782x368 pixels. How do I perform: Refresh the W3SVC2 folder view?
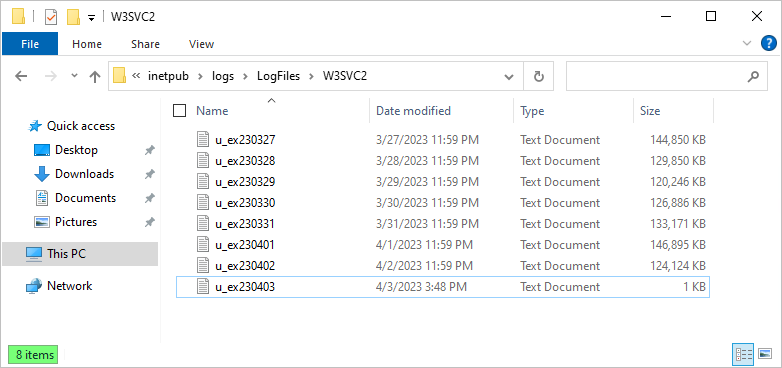[539, 76]
